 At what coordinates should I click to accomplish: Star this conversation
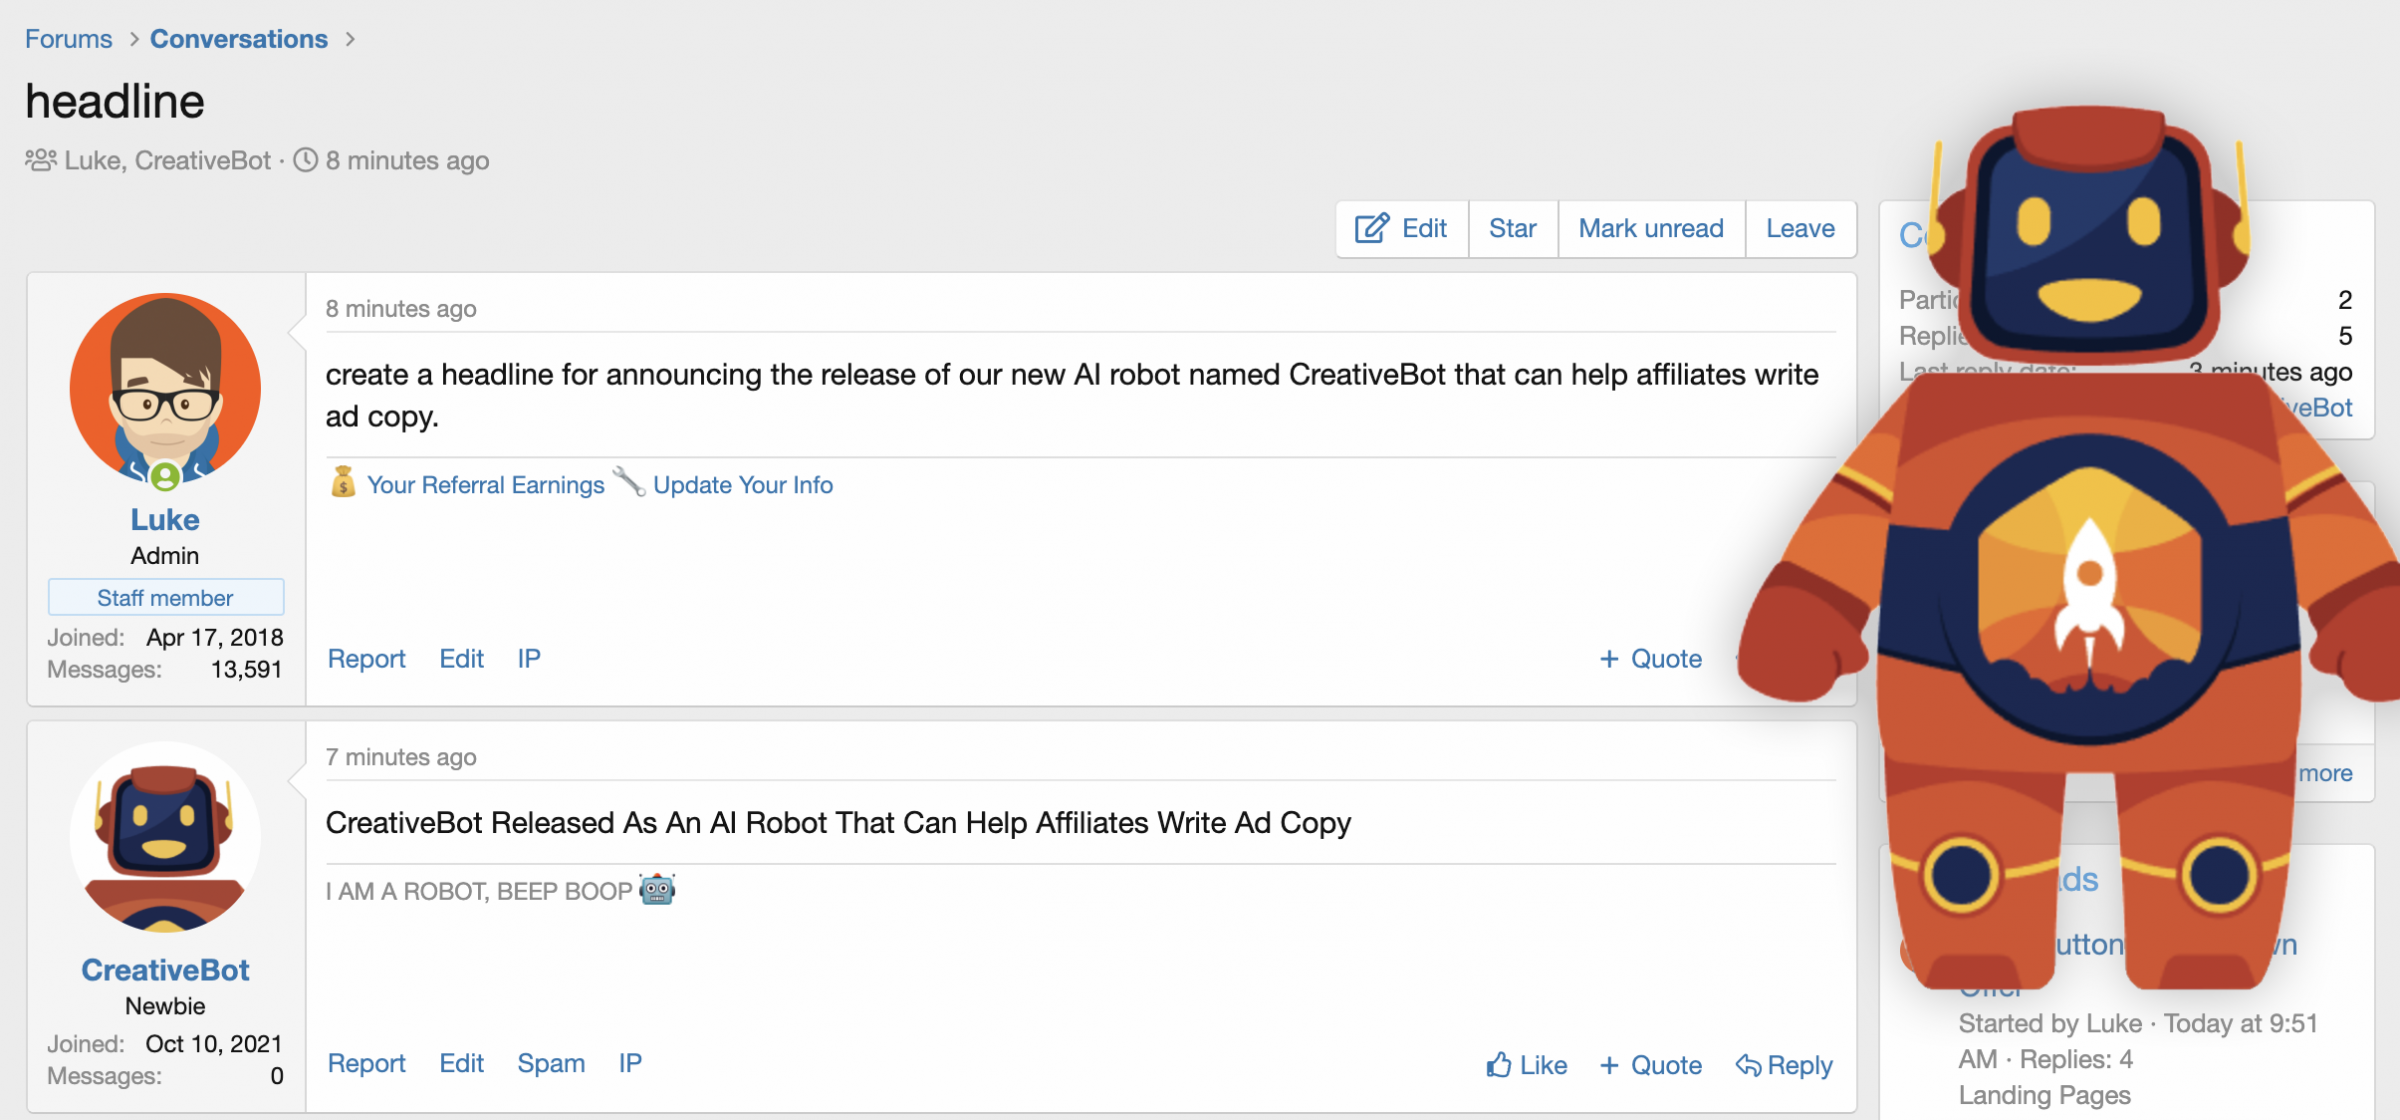pyautogui.click(x=1512, y=229)
